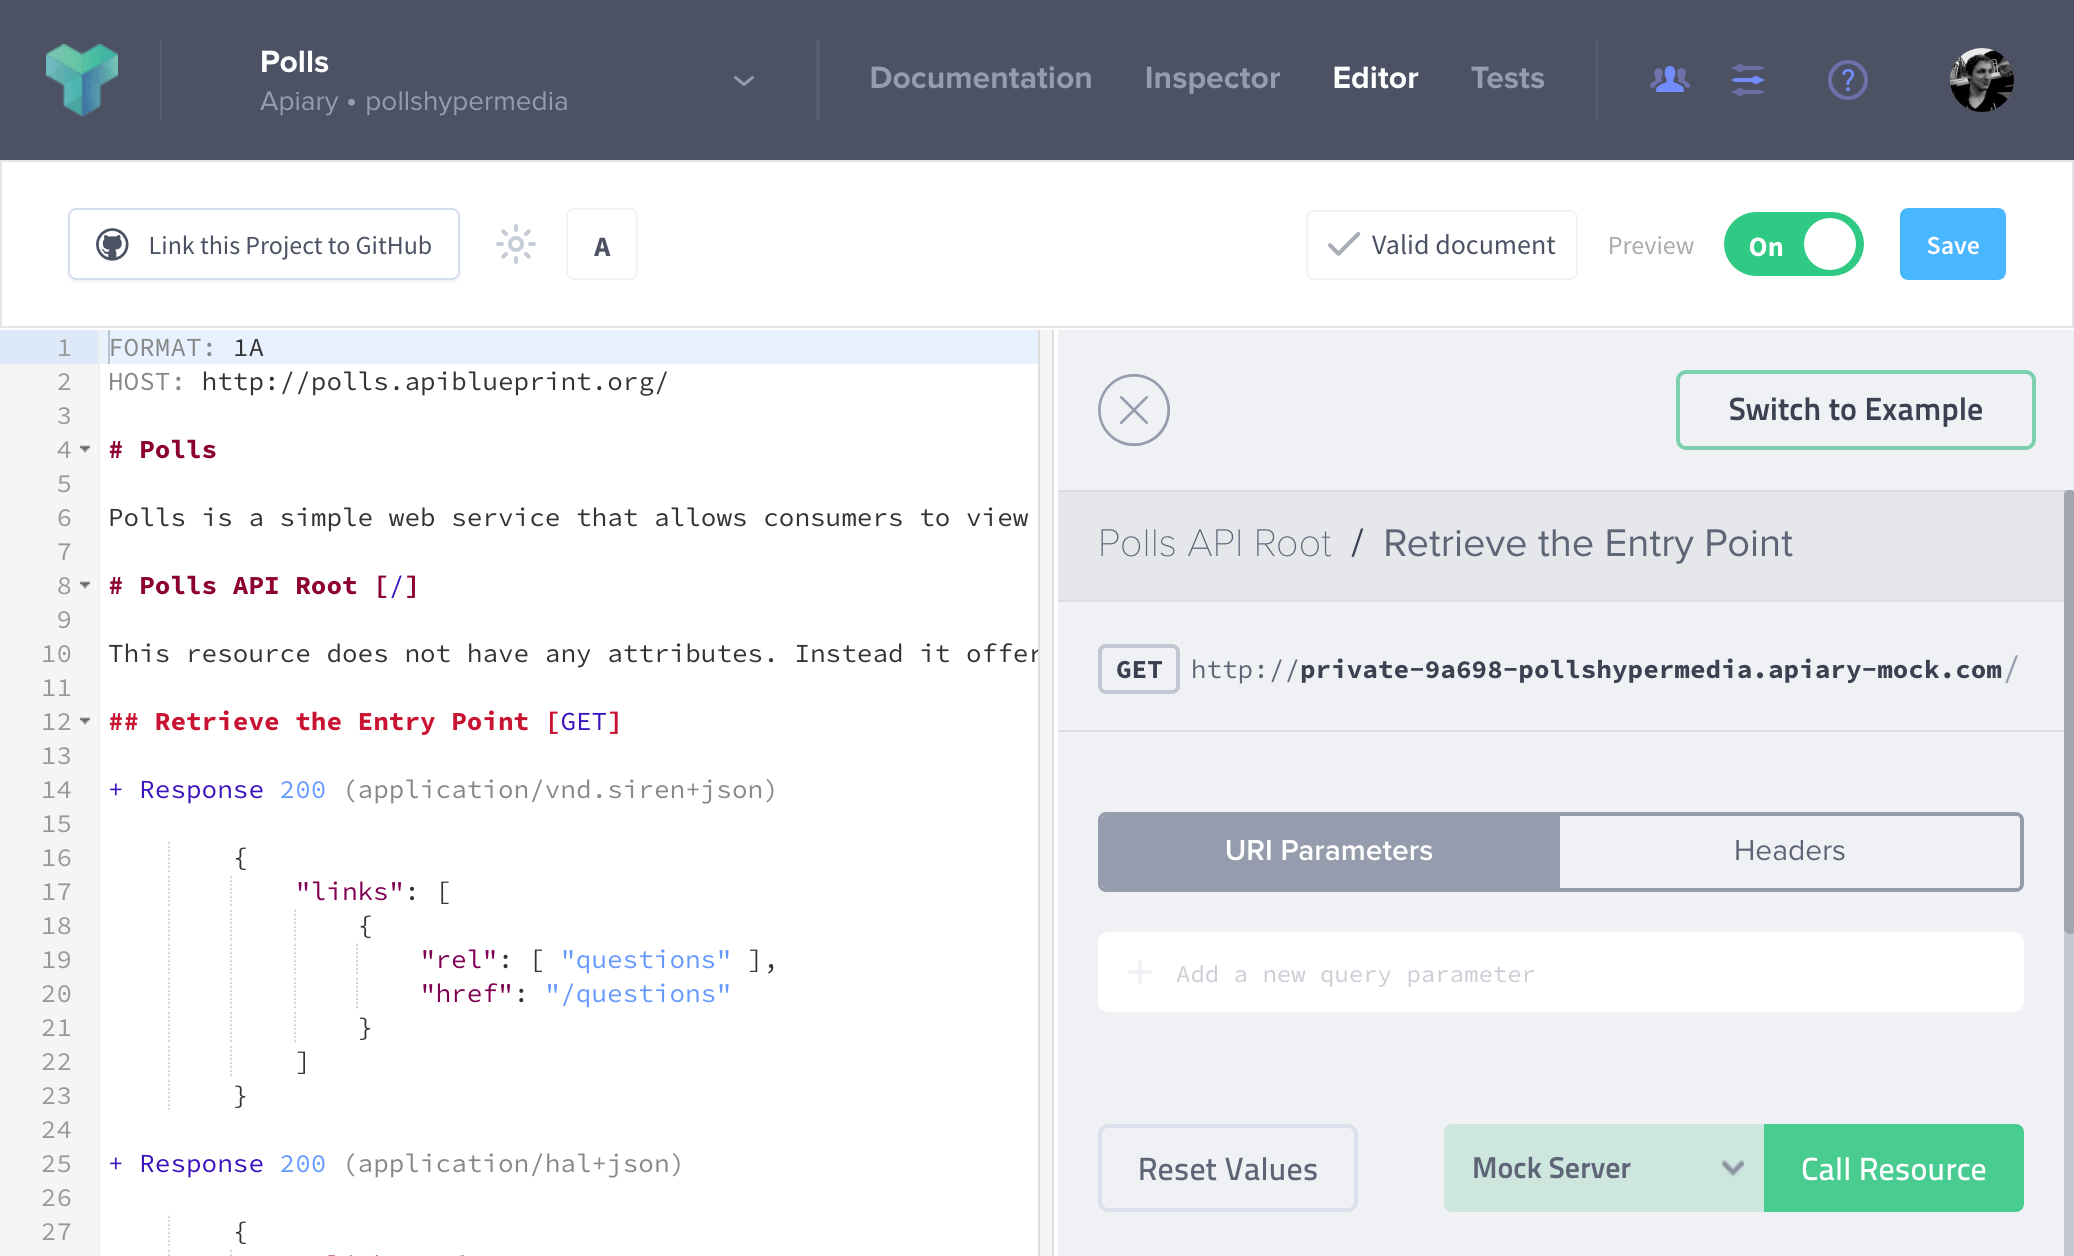
Task: Switch to the Headers tab
Action: pyautogui.click(x=1790, y=850)
